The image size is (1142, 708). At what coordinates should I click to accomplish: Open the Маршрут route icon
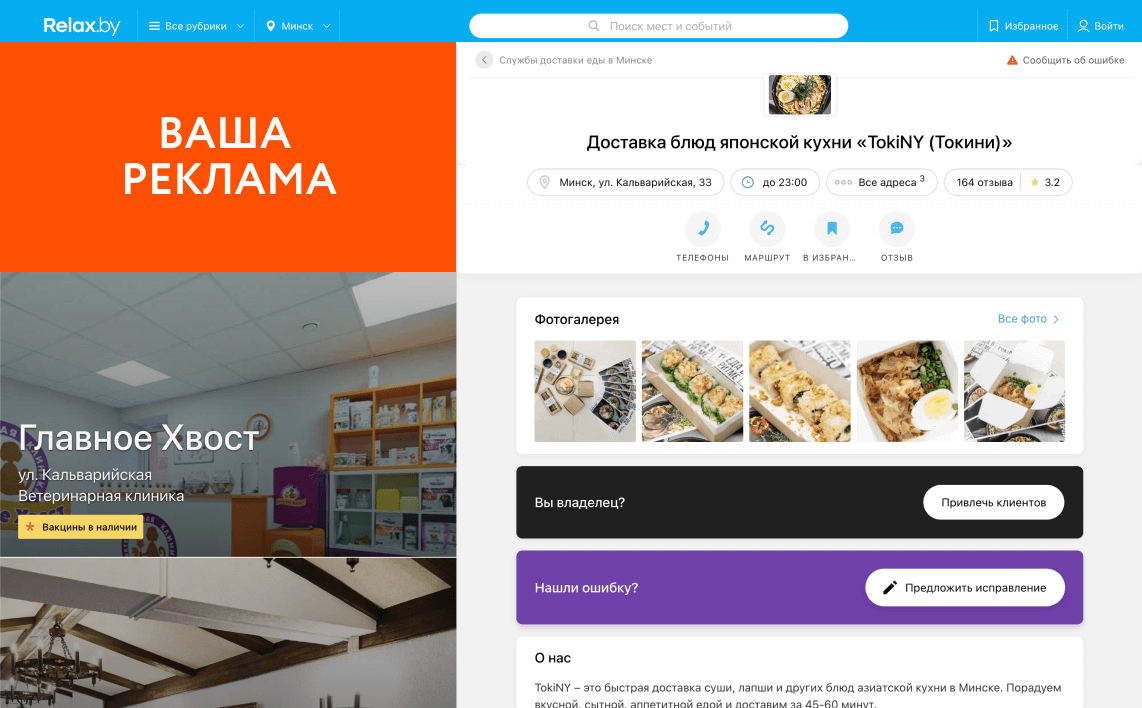pos(767,229)
